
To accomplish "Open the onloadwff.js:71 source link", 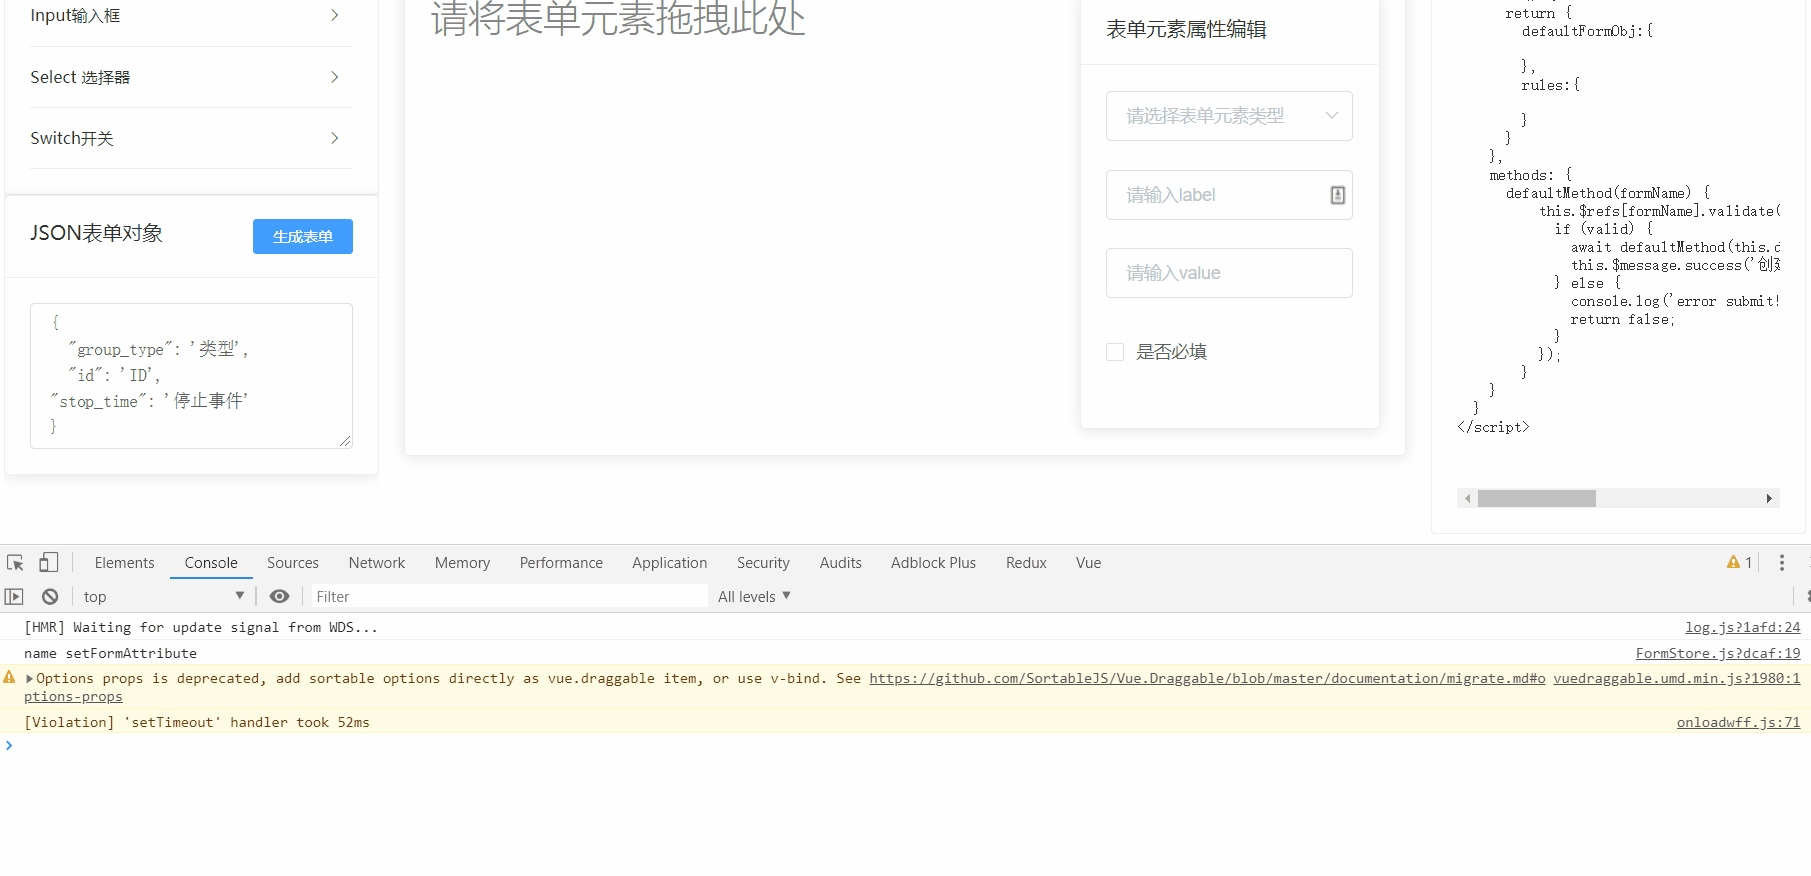I will pos(1739,723).
